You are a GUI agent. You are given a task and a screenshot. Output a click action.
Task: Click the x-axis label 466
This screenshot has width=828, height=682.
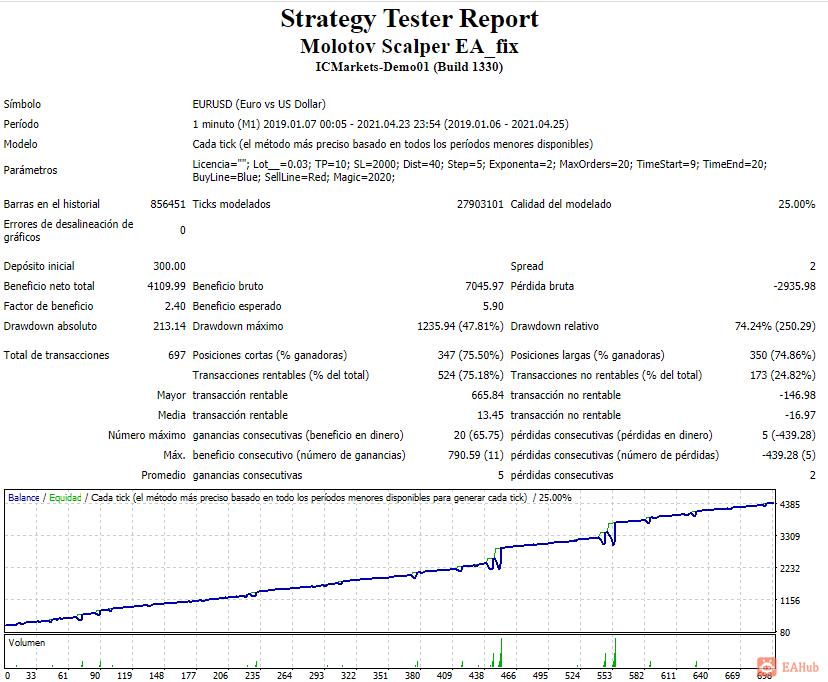coord(508,676)
